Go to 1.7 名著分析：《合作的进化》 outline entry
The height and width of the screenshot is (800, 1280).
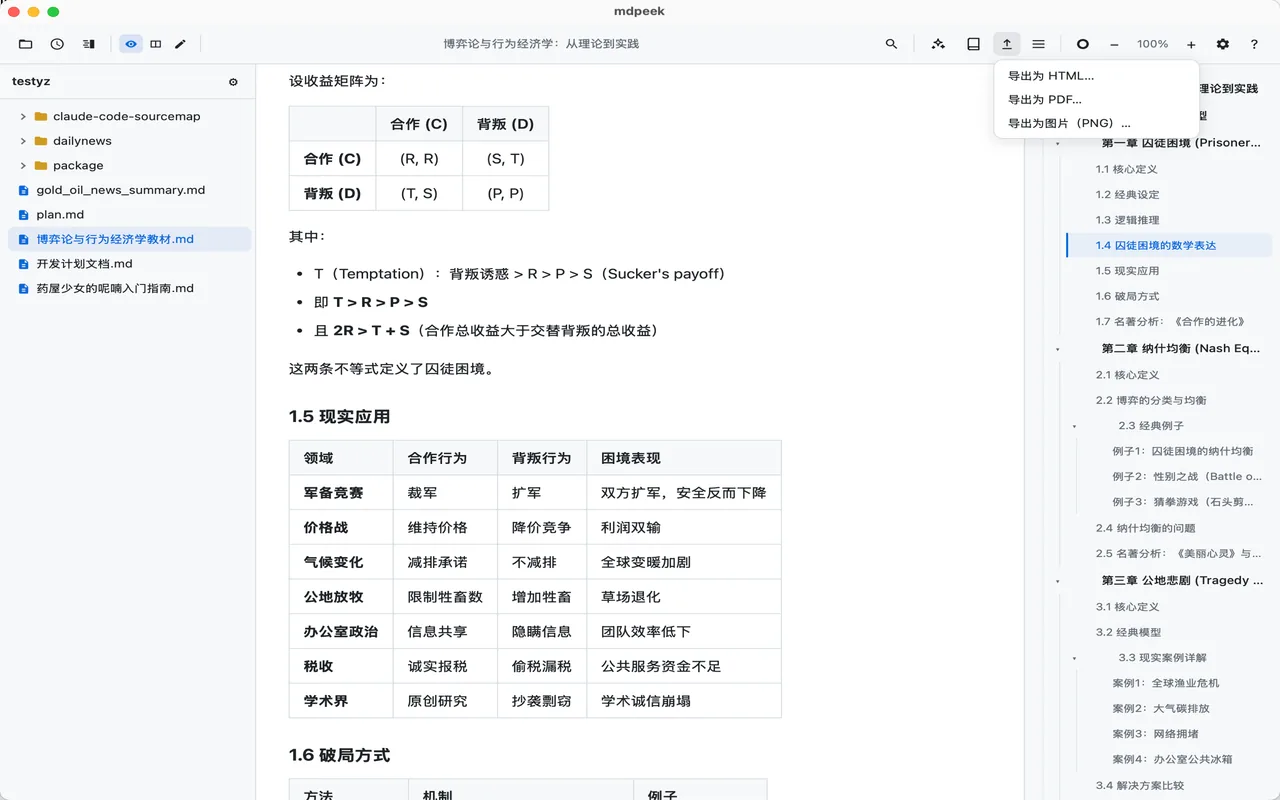coord(1171,322)
